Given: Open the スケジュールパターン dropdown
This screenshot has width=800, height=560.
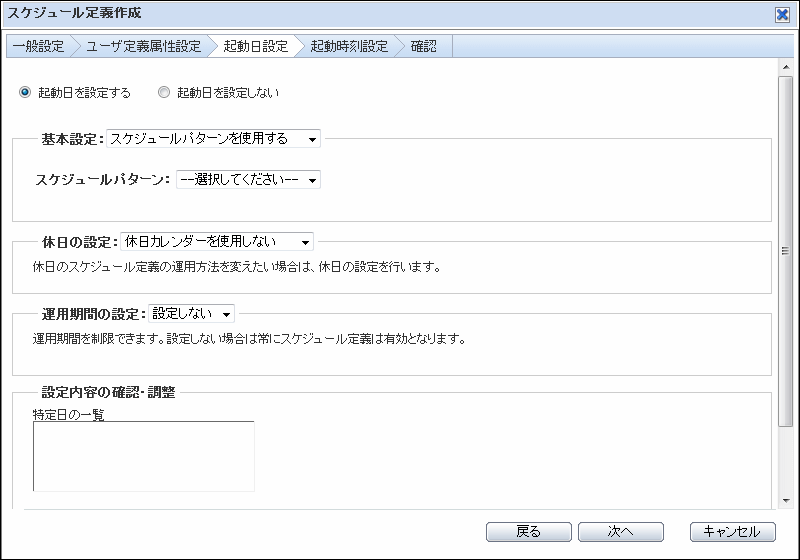Looking at the screenshot, I should (248, 180).
